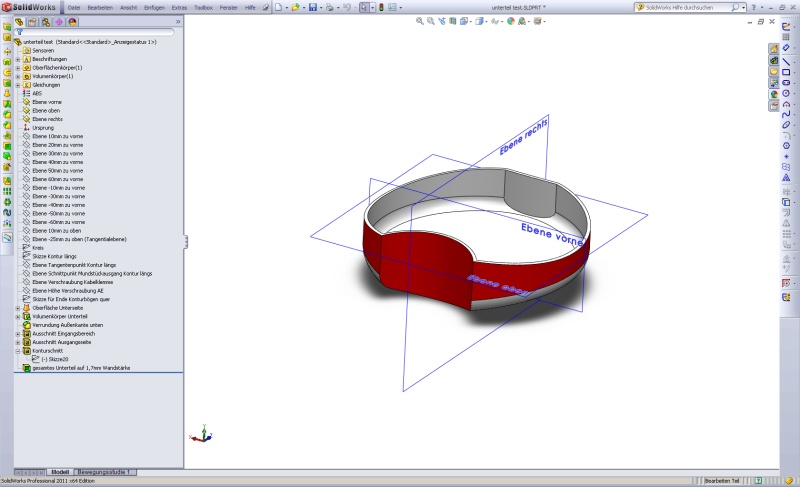The height and width of the screenshot is (487, 800).
Task: Select Skizze Kontur längs in feature tree
Action: (x=54, y=256)
